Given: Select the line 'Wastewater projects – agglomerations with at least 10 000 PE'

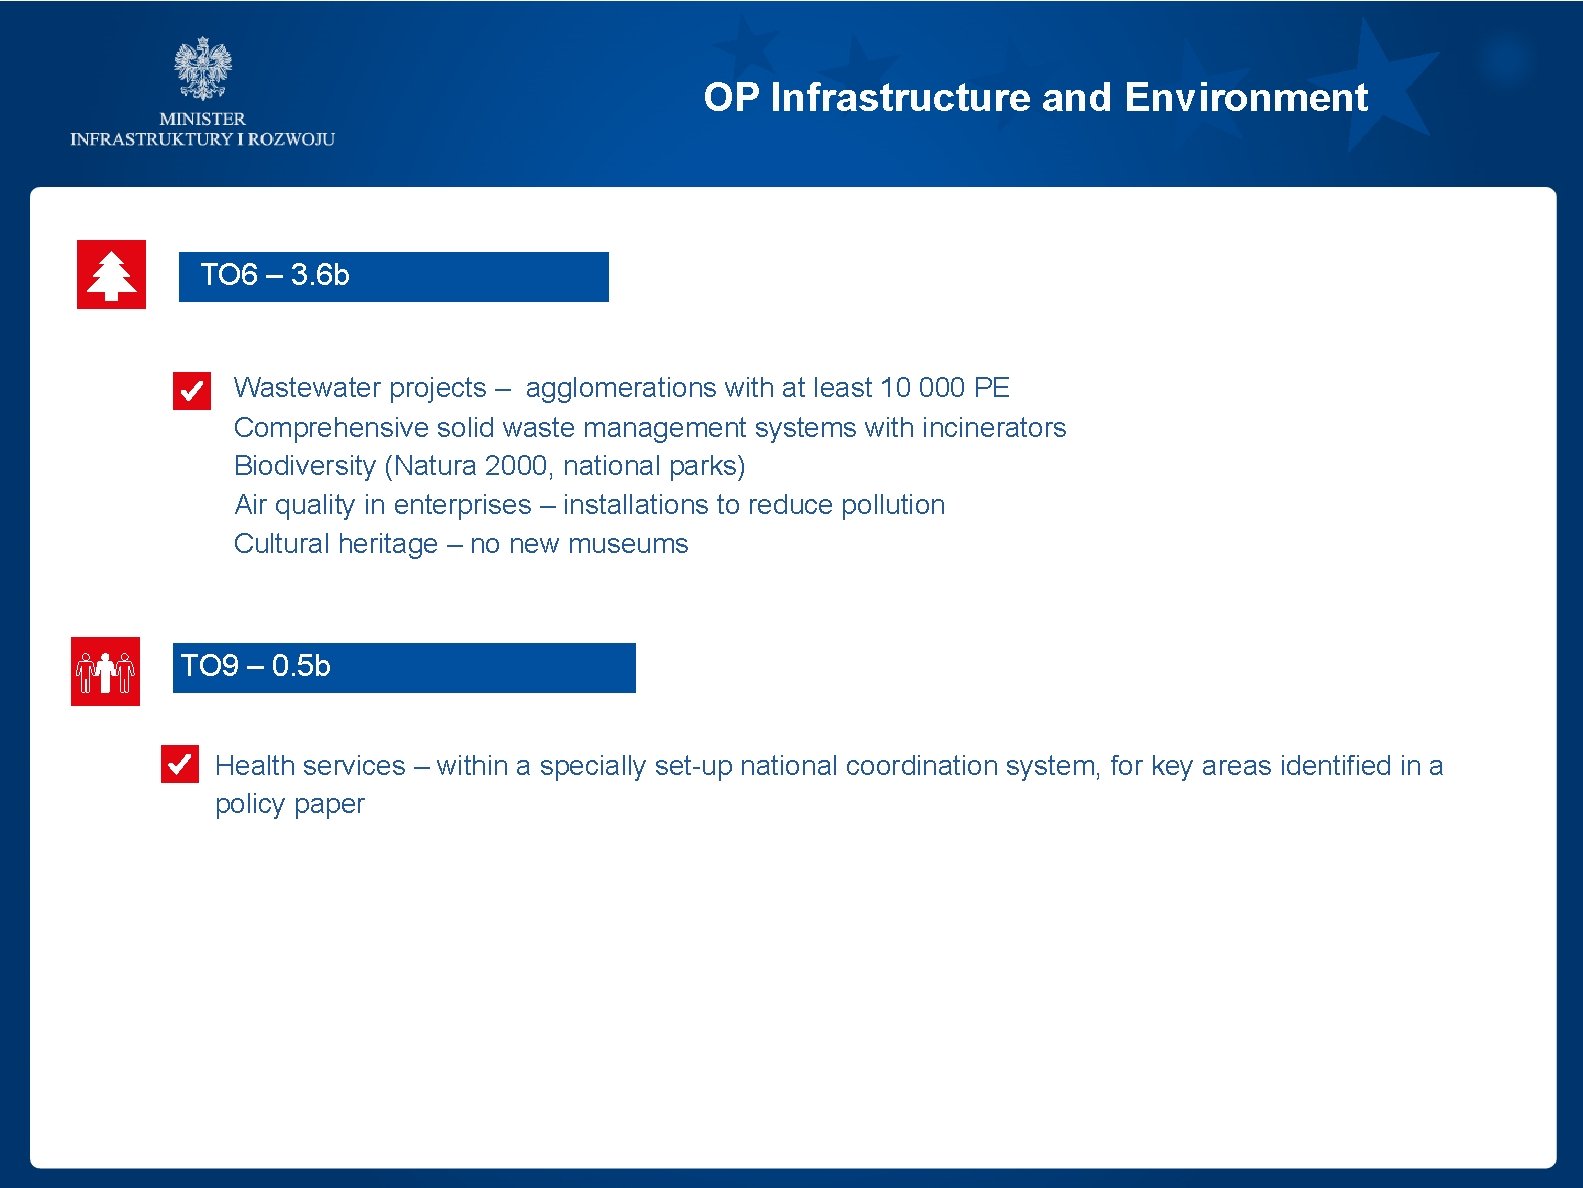Looking at the screenshot, I should tap(621, 388).
